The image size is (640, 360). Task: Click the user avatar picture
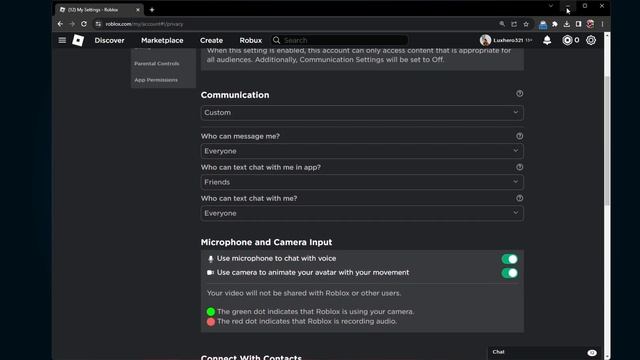coord(485,40)
